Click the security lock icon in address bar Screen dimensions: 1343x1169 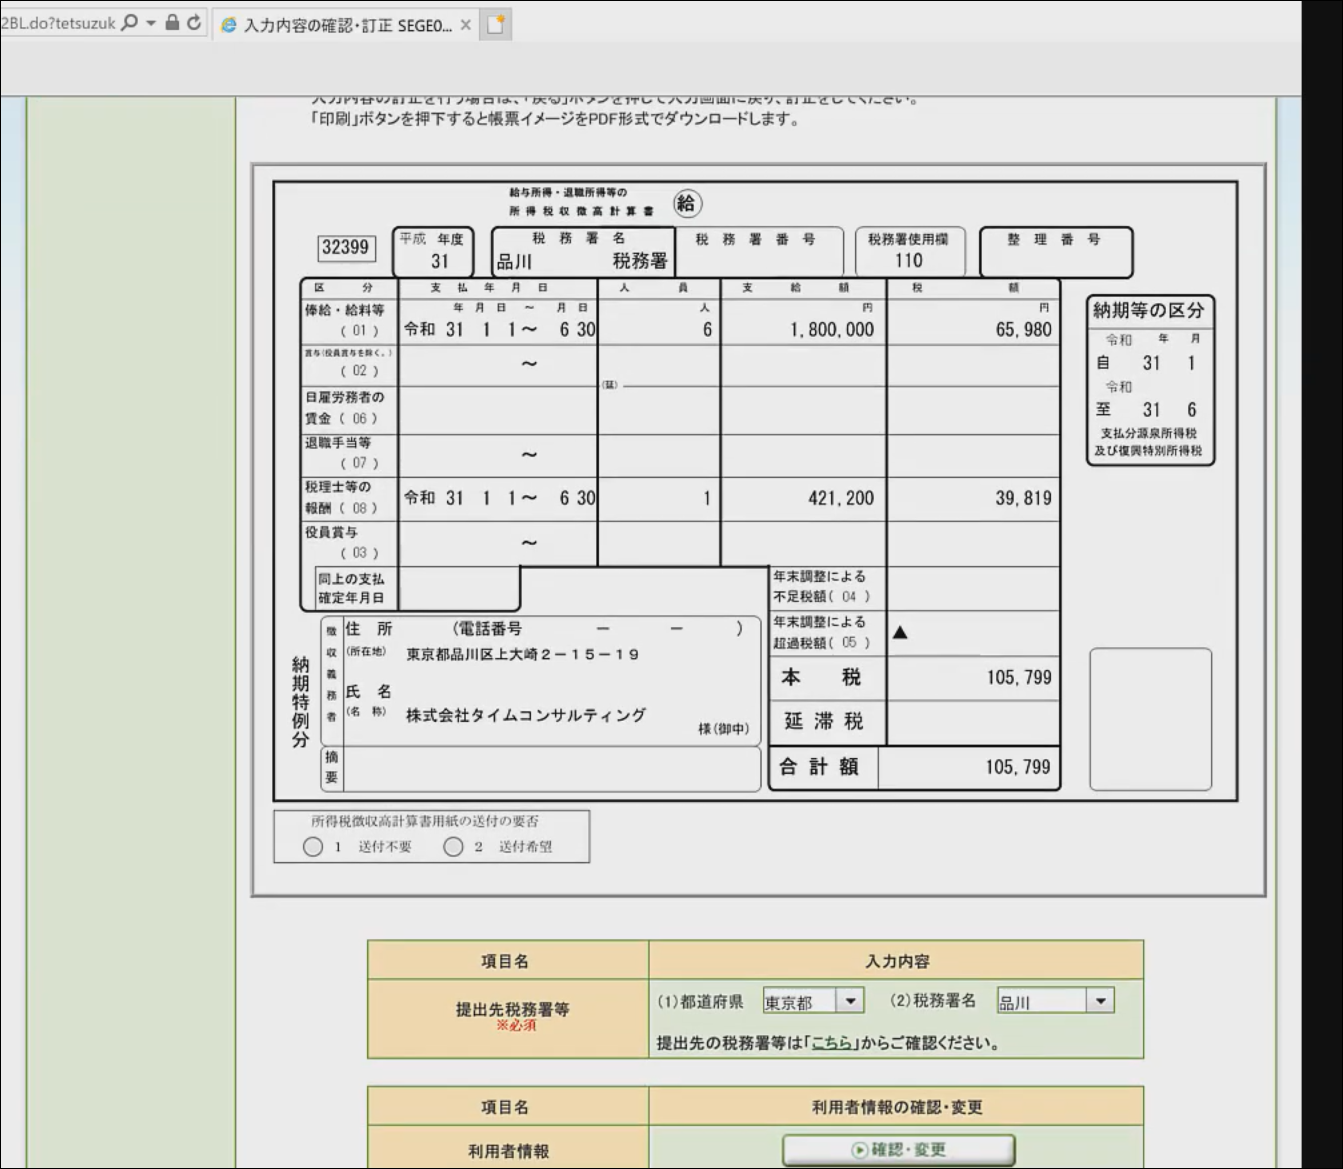click(x=171, y=22)
